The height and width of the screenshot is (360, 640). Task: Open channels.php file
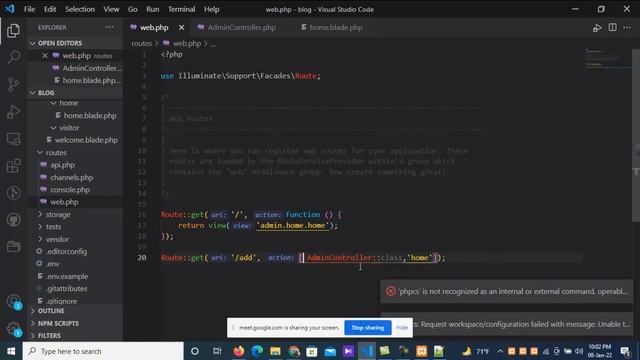[x=75, y=178]
